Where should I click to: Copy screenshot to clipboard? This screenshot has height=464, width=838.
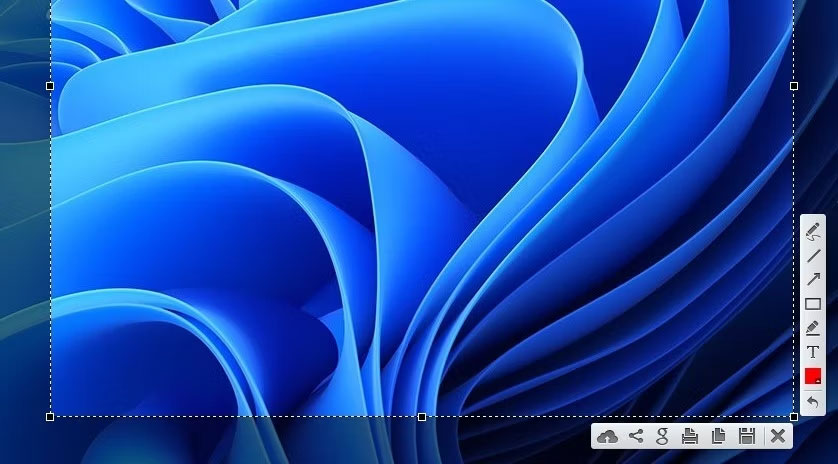tap(718, 436)
